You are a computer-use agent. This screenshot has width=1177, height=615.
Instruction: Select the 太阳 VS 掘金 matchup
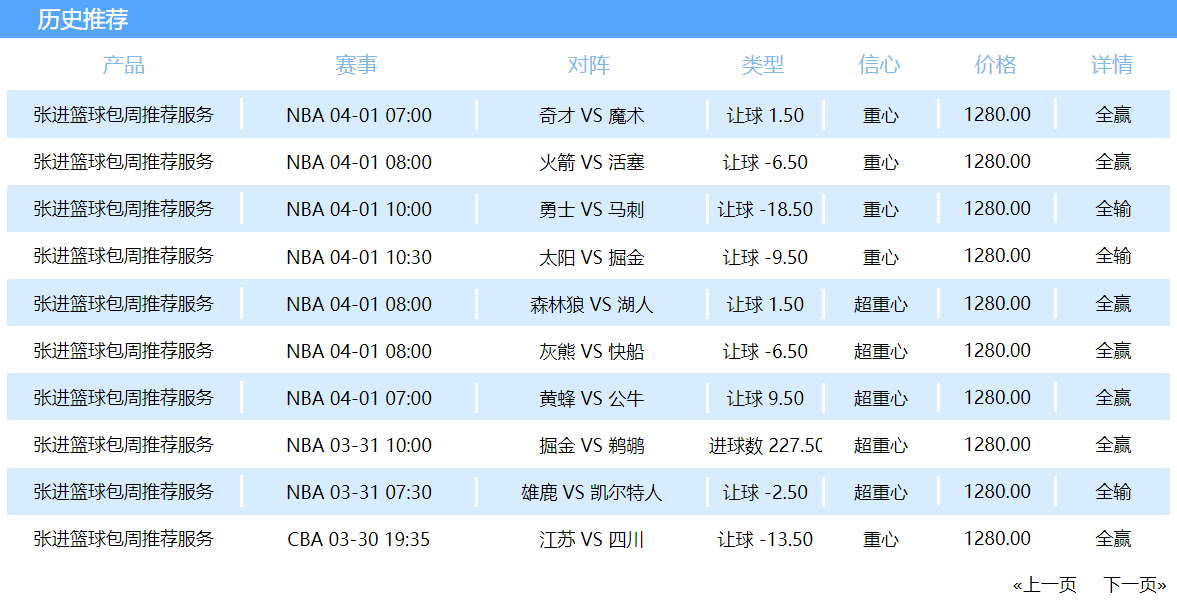591,257
